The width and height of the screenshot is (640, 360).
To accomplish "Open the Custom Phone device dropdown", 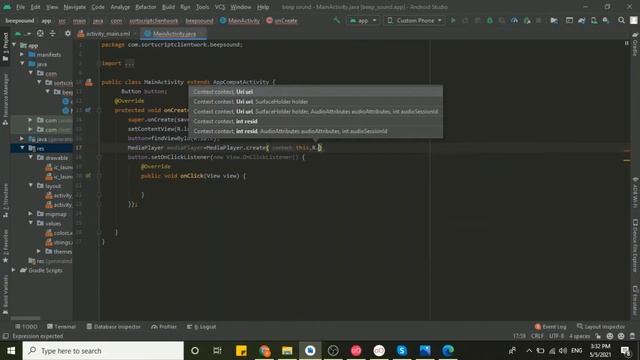I will (x=414, y=20).
